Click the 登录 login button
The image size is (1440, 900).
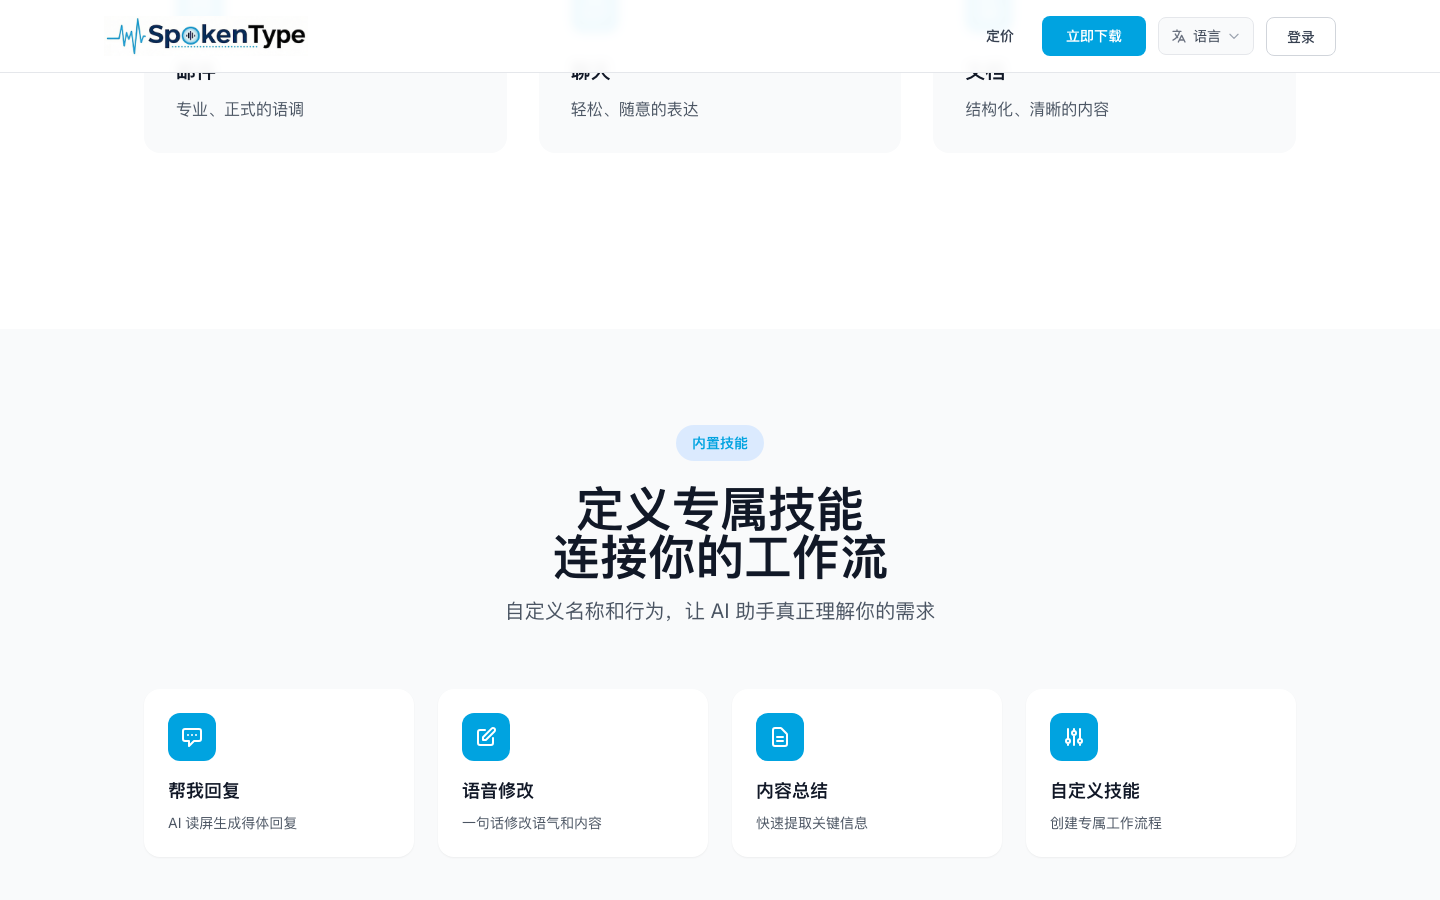1301,37
